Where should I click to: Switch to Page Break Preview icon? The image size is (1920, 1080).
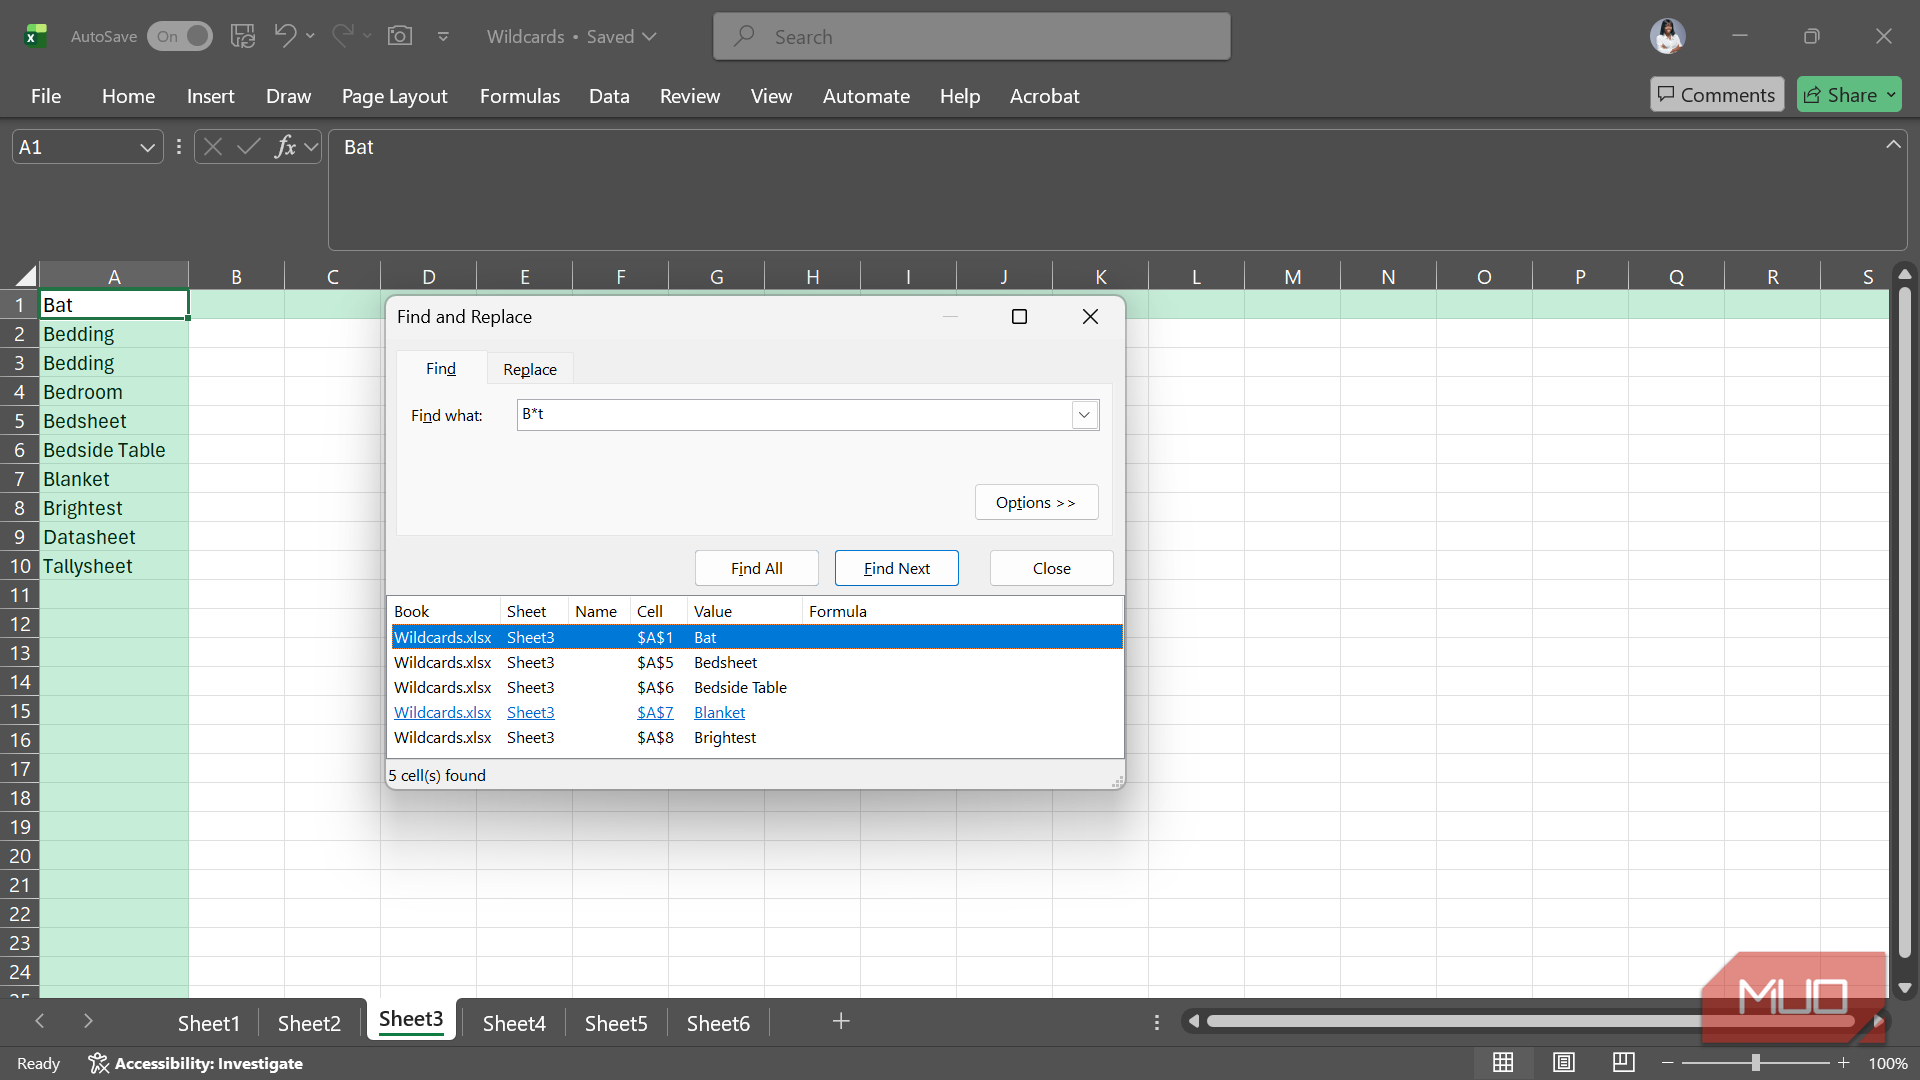[x=1624, y=1063]
